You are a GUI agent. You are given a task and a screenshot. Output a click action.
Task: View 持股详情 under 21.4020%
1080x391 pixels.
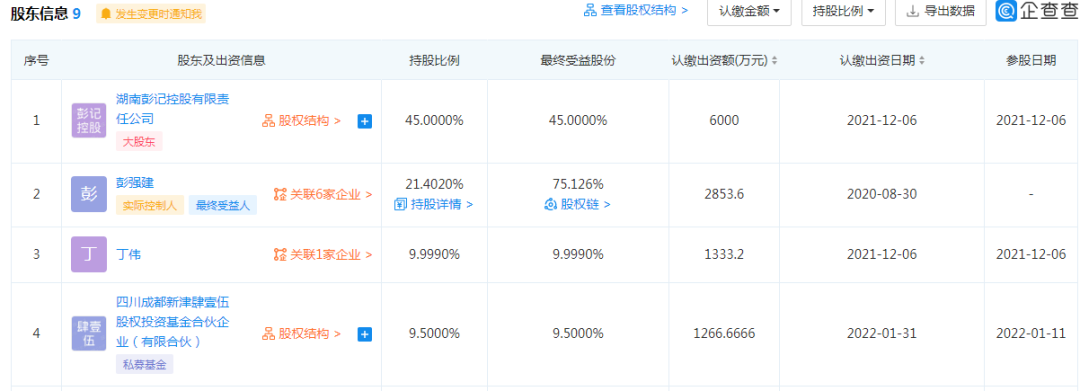(x=434, y=204)
